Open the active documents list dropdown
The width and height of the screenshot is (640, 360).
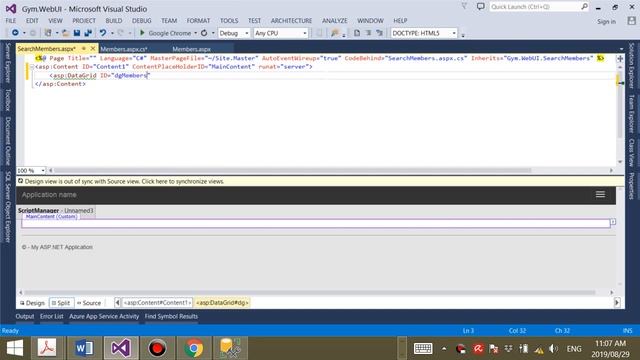tap(621, 49)
